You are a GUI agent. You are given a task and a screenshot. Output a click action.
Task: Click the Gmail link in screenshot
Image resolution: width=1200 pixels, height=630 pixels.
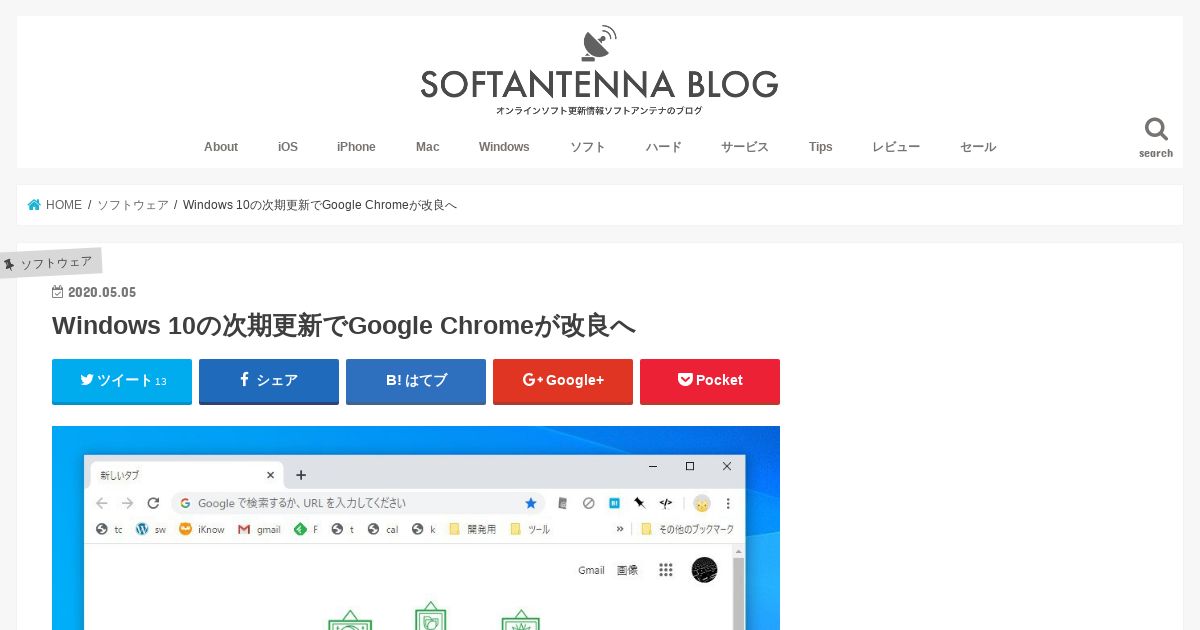coord(591,570)
